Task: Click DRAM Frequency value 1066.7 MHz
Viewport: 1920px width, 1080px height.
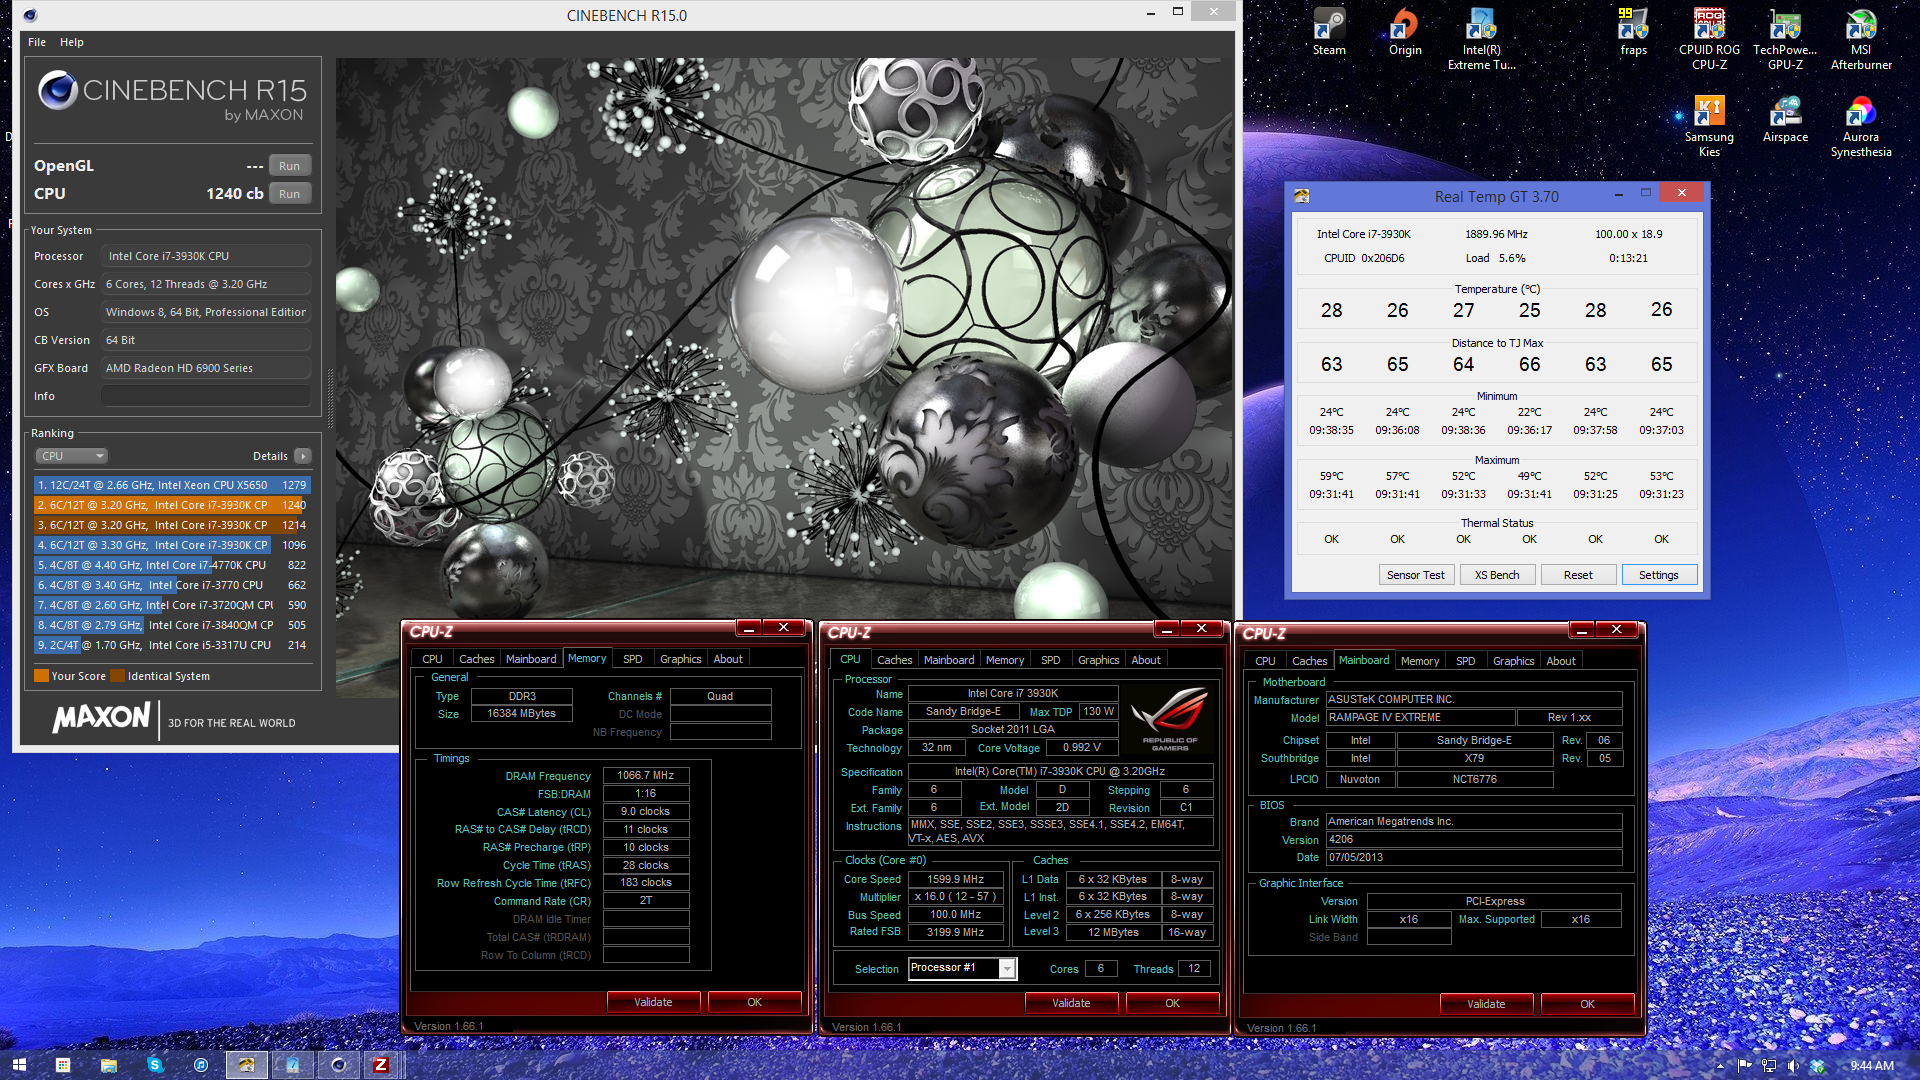Action: [646, 776]
